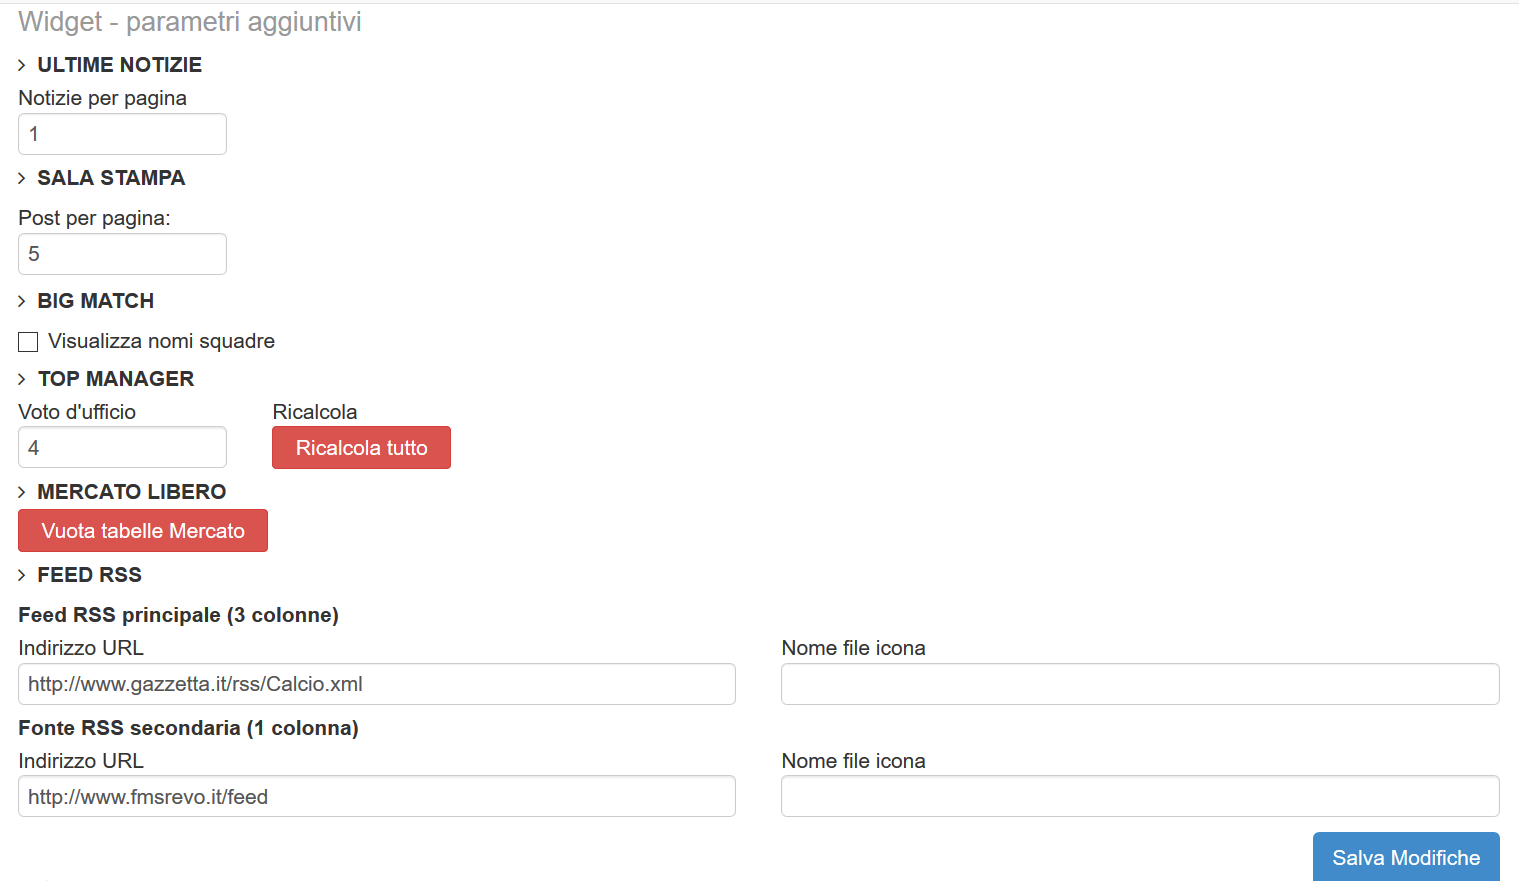Click secondary feed Nome file icona field
This screenshot has width=1519, height=881.
pyautogui.click(x=1139, y=797)
